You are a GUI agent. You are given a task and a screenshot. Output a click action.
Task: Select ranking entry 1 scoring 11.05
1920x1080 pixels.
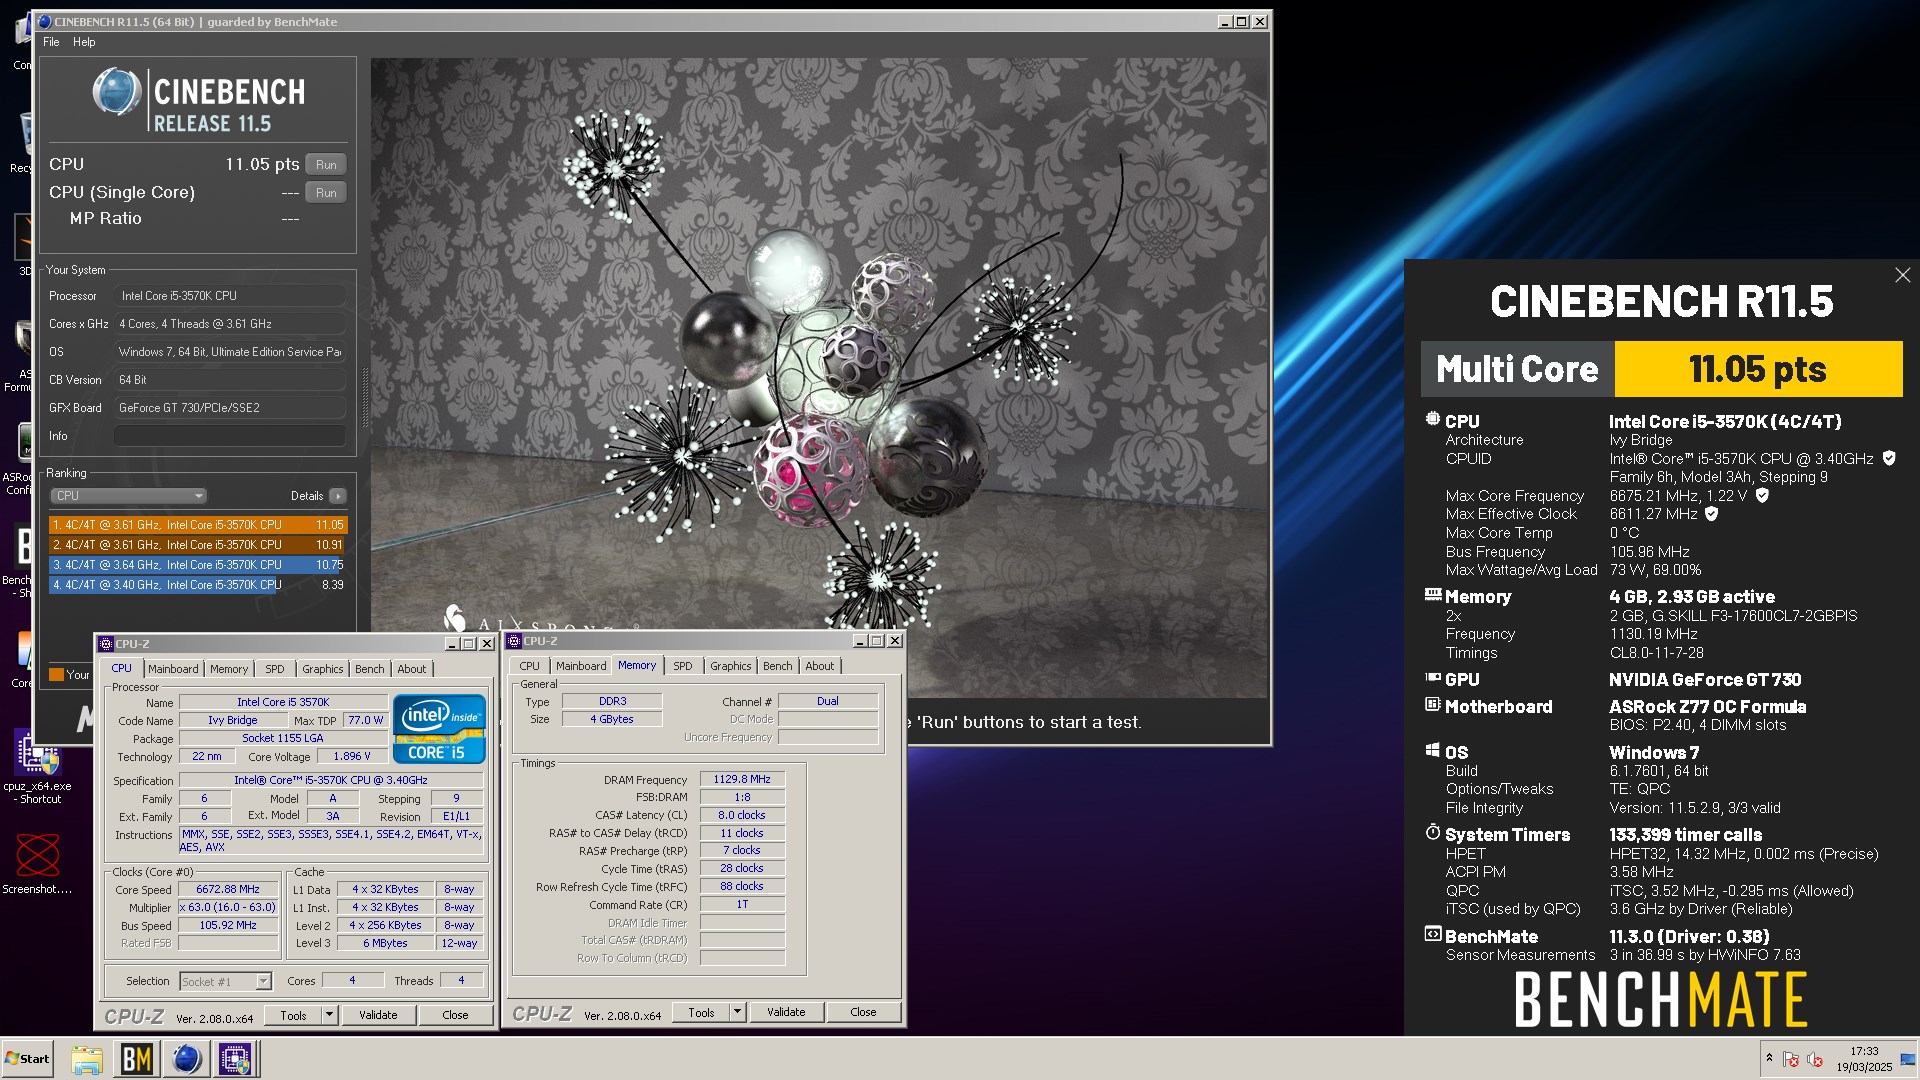(x=198, y=525)
